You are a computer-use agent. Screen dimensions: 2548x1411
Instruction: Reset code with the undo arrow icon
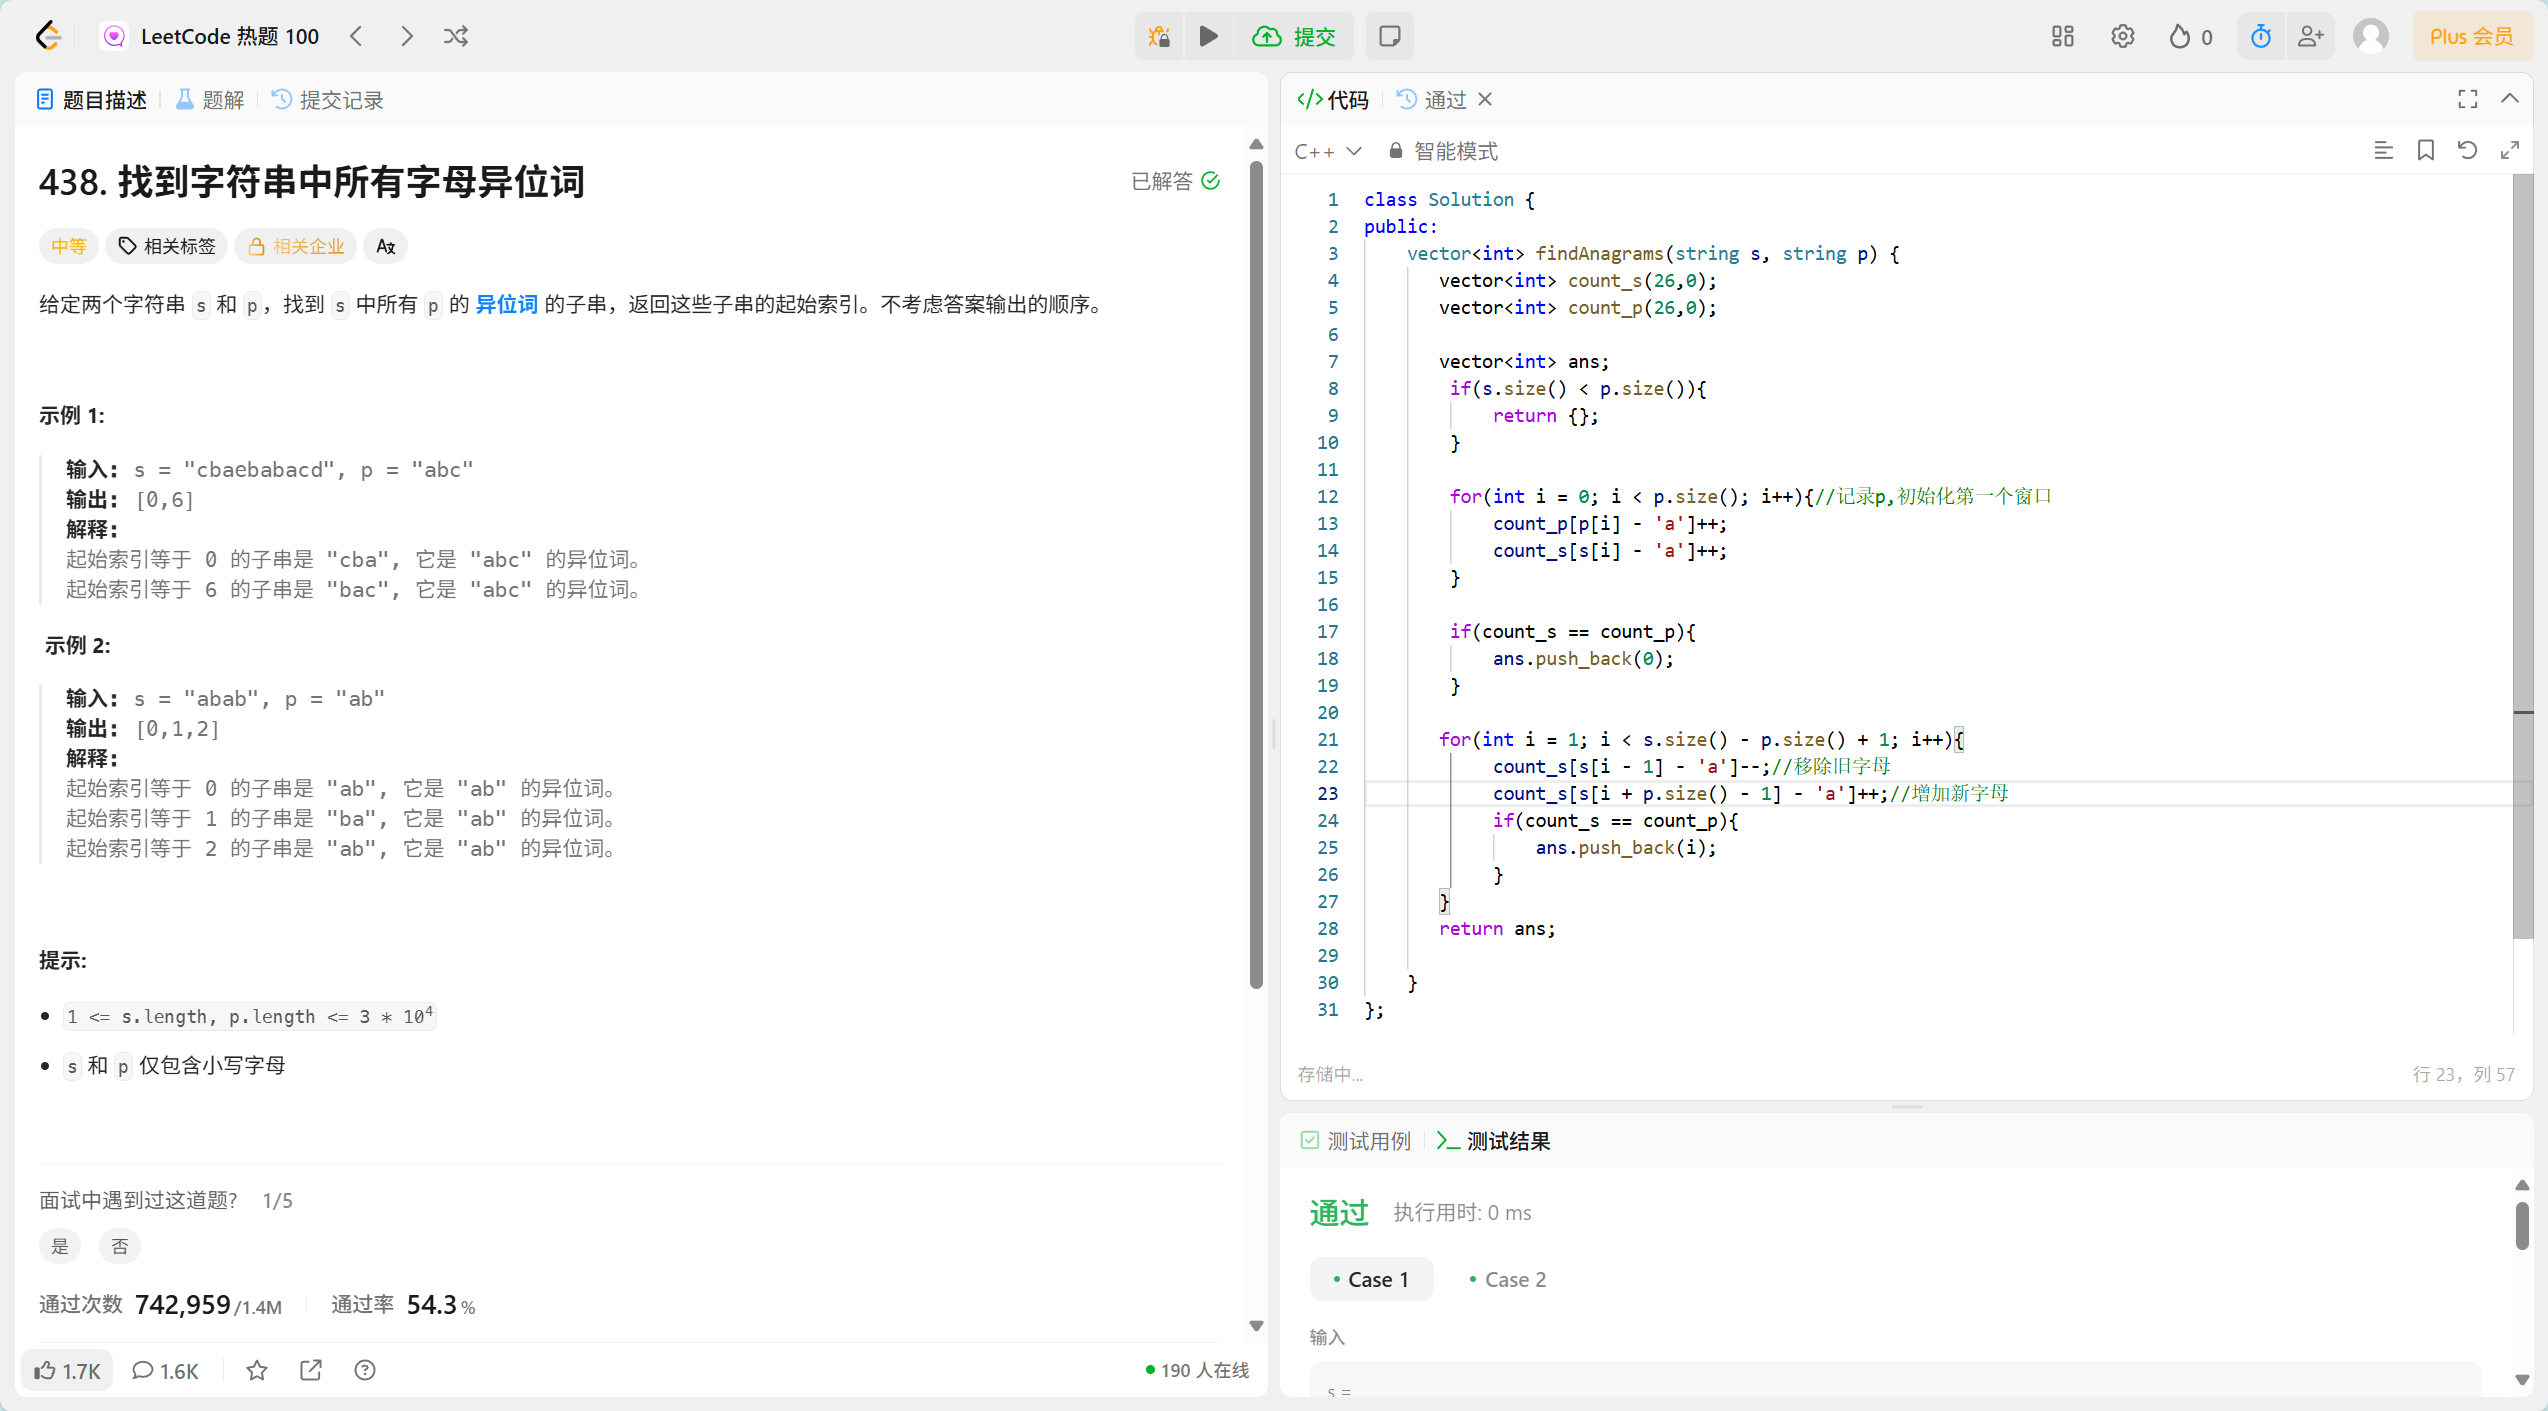pos(2467,151)
